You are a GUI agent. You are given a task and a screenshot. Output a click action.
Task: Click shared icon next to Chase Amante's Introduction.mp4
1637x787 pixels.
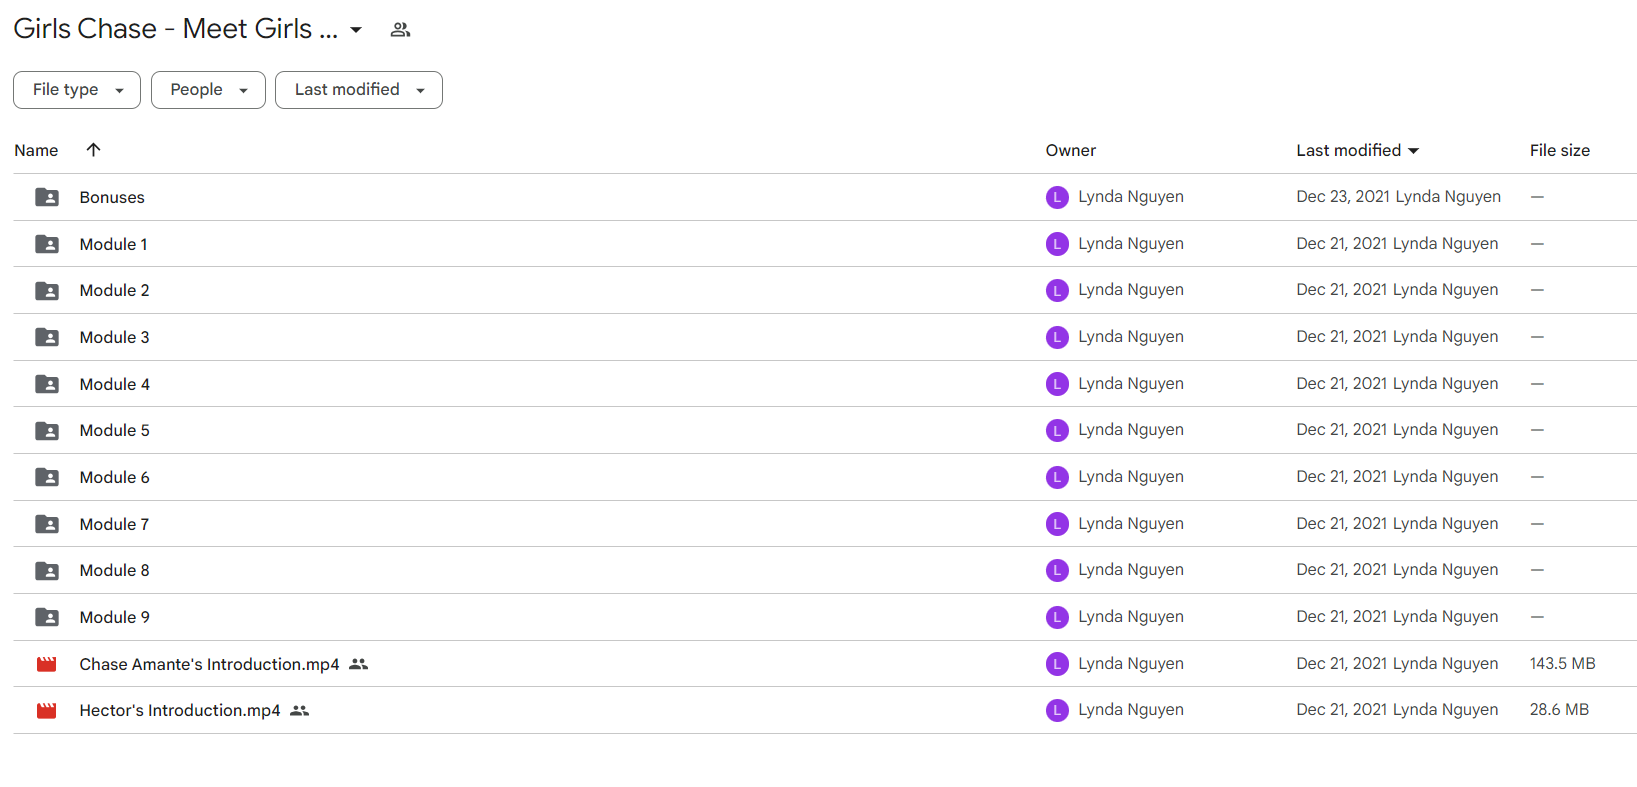point(359,664)
